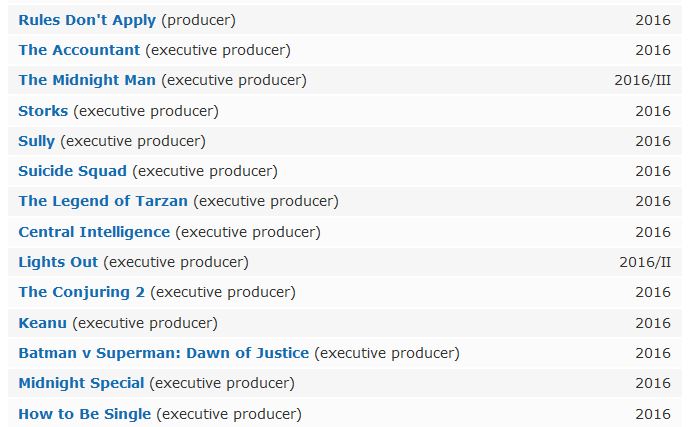694x427 pixels.
Task: Open the Lights Out film page
Action: click(x=58, y=262)
